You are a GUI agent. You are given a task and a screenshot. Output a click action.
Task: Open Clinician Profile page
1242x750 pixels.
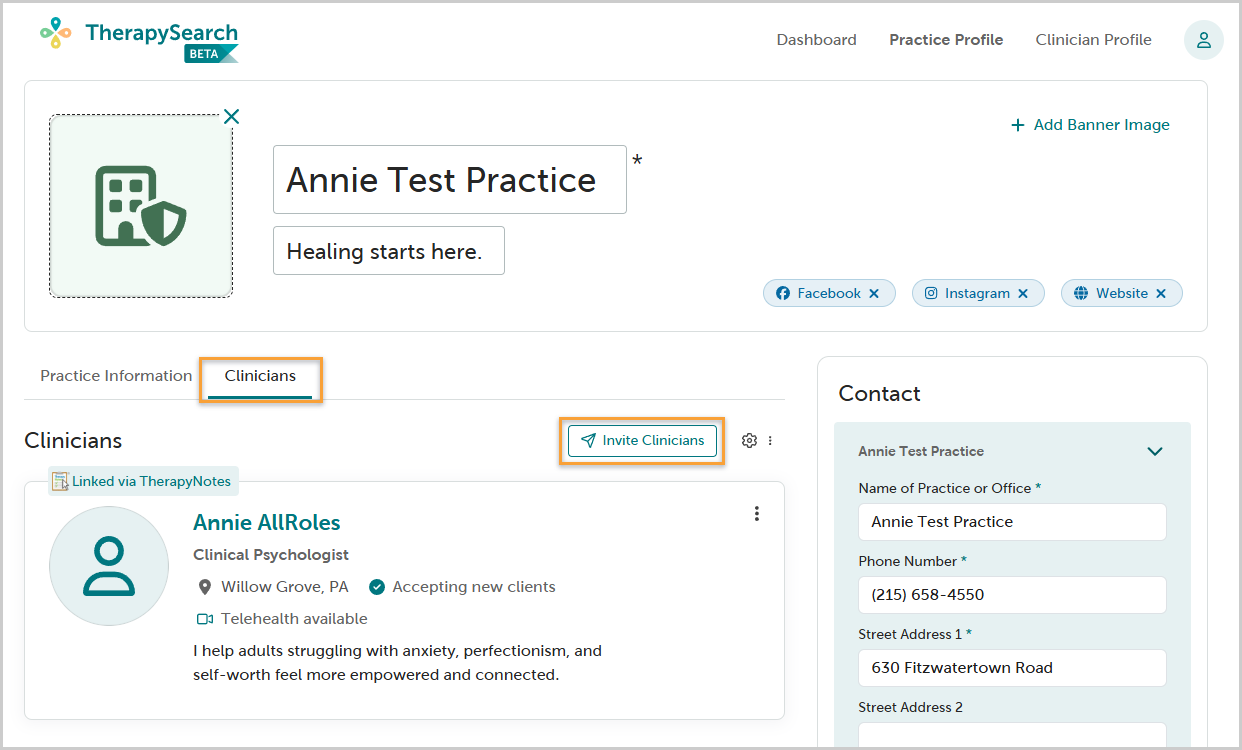tap(1093, 40)
